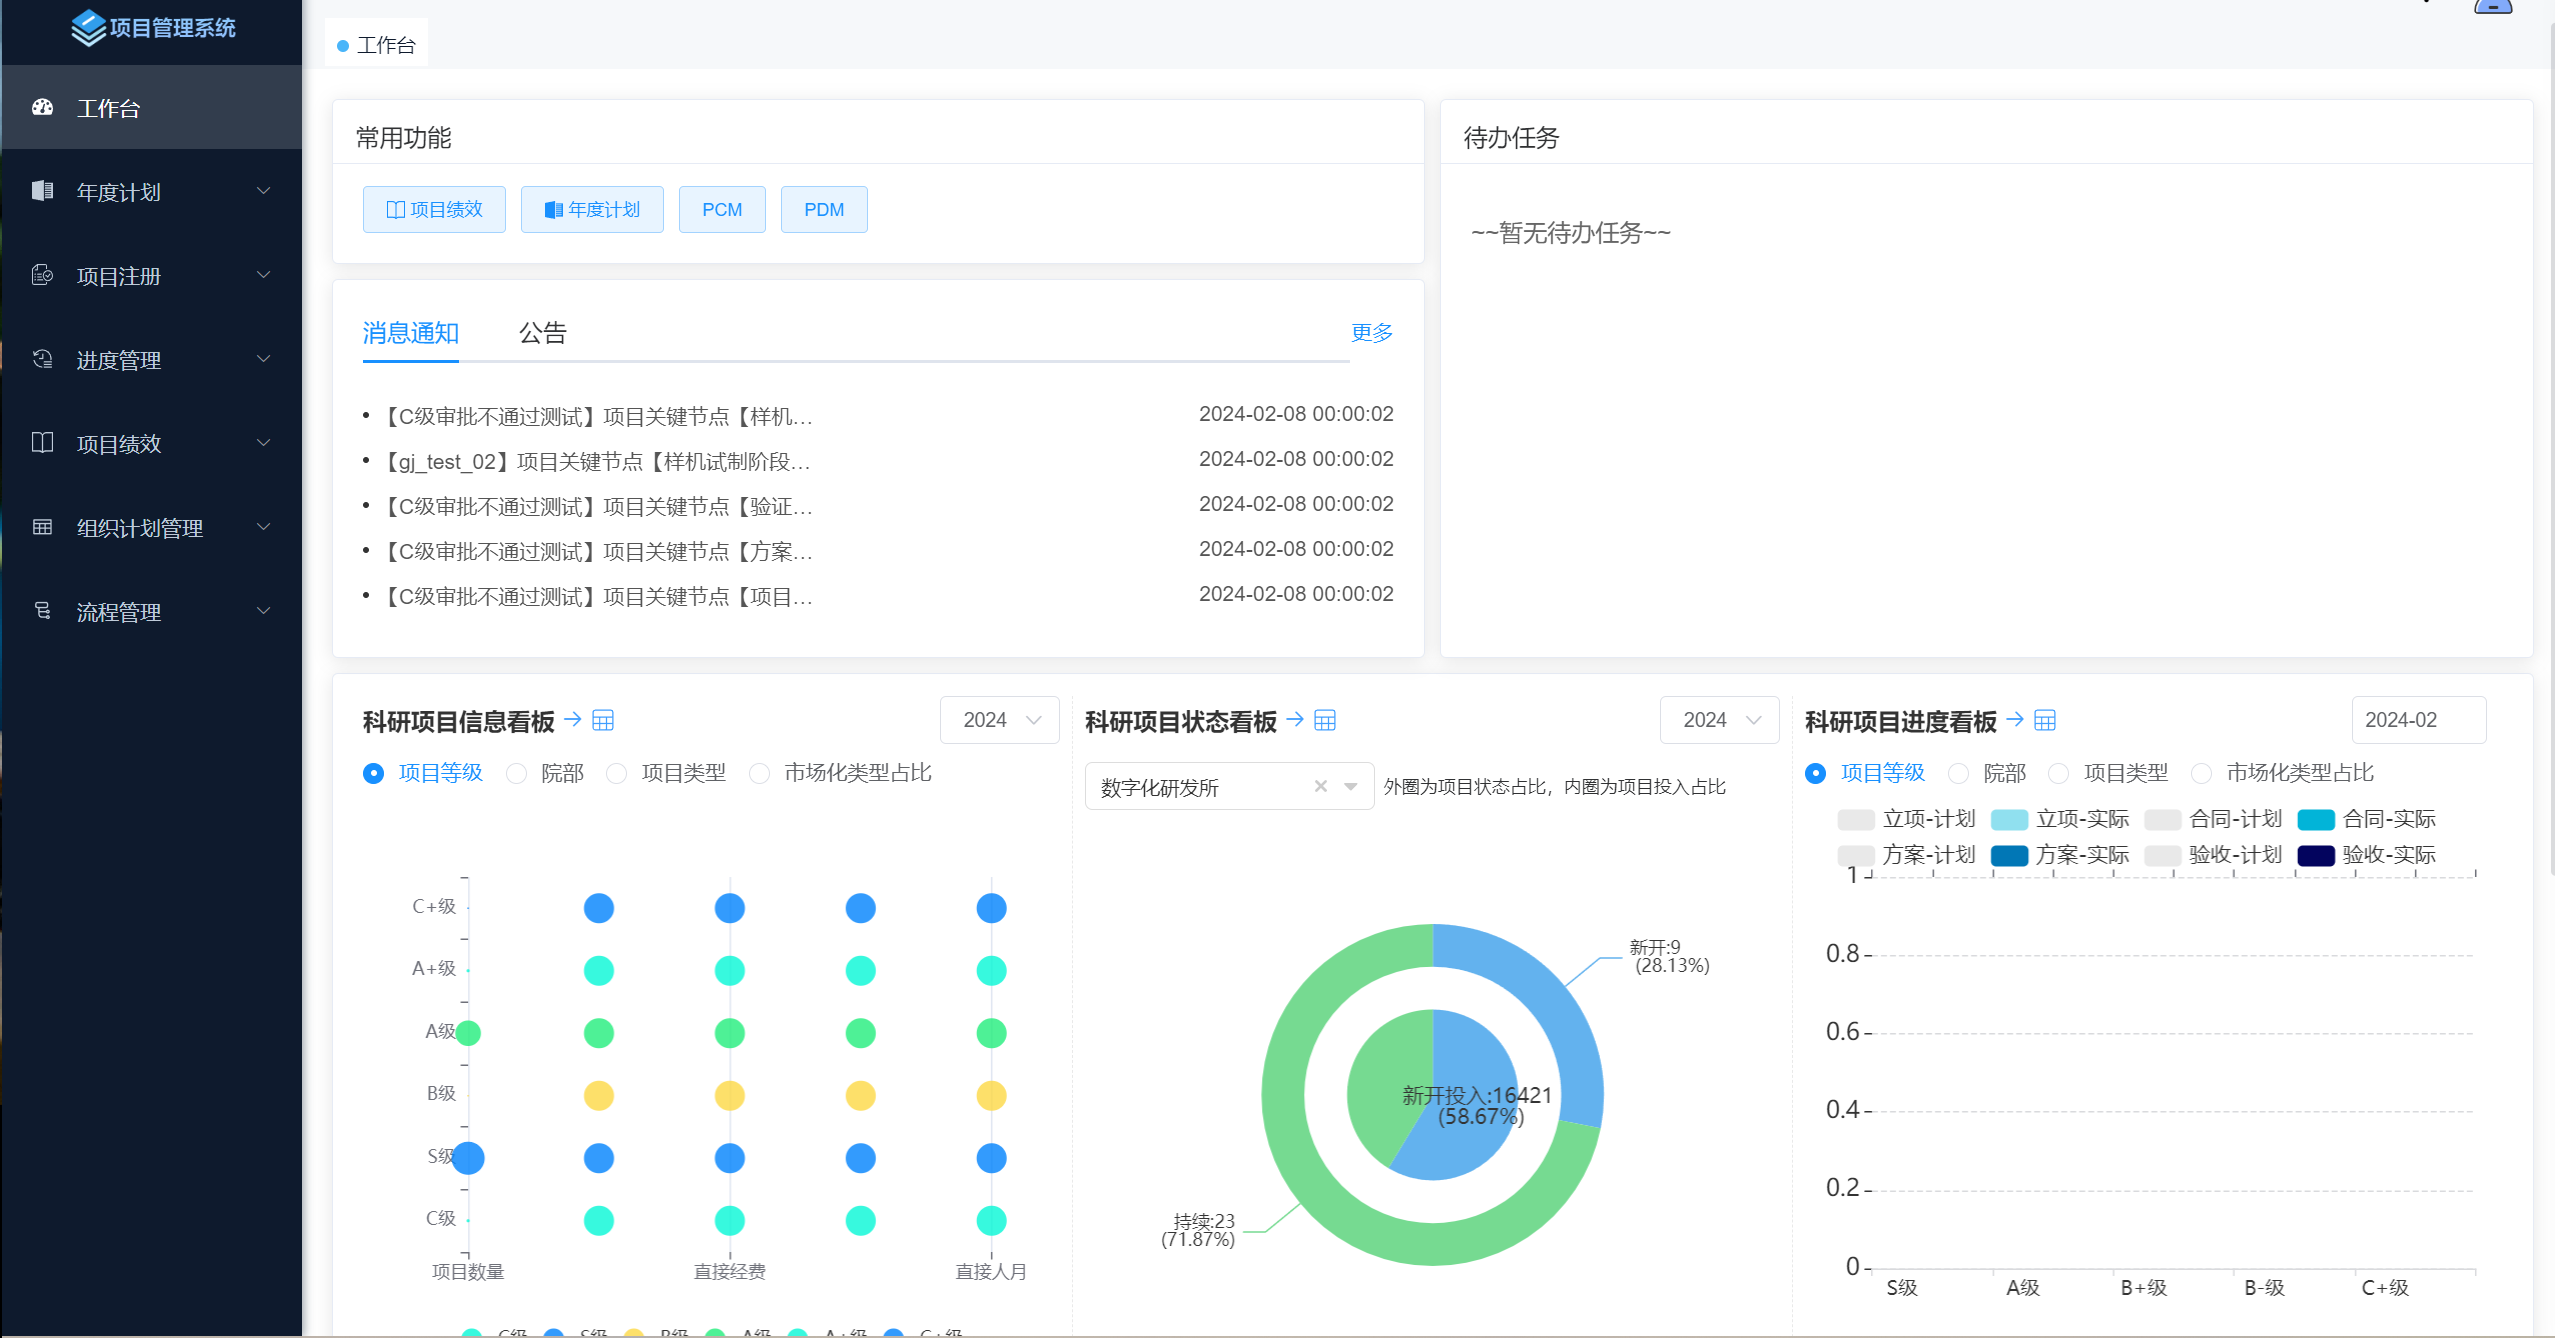Toggle the 验收-计划 legend item
Viewport: 2555px width, 1338px height.
(2213, 855)
